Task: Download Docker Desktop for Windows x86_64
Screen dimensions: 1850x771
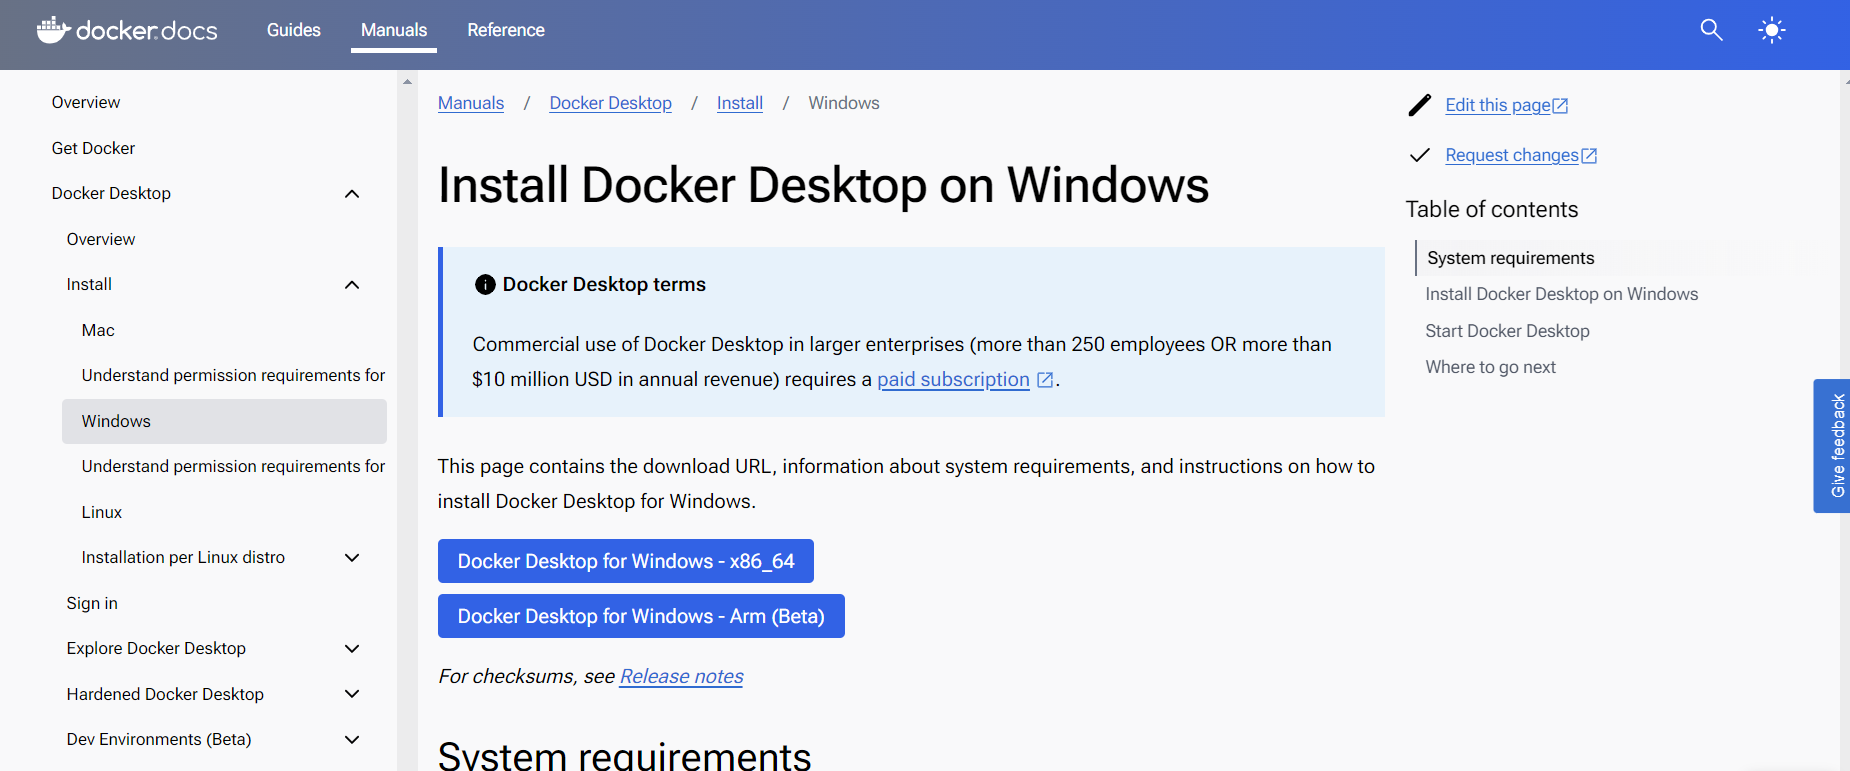Action: tap(626, 561)
